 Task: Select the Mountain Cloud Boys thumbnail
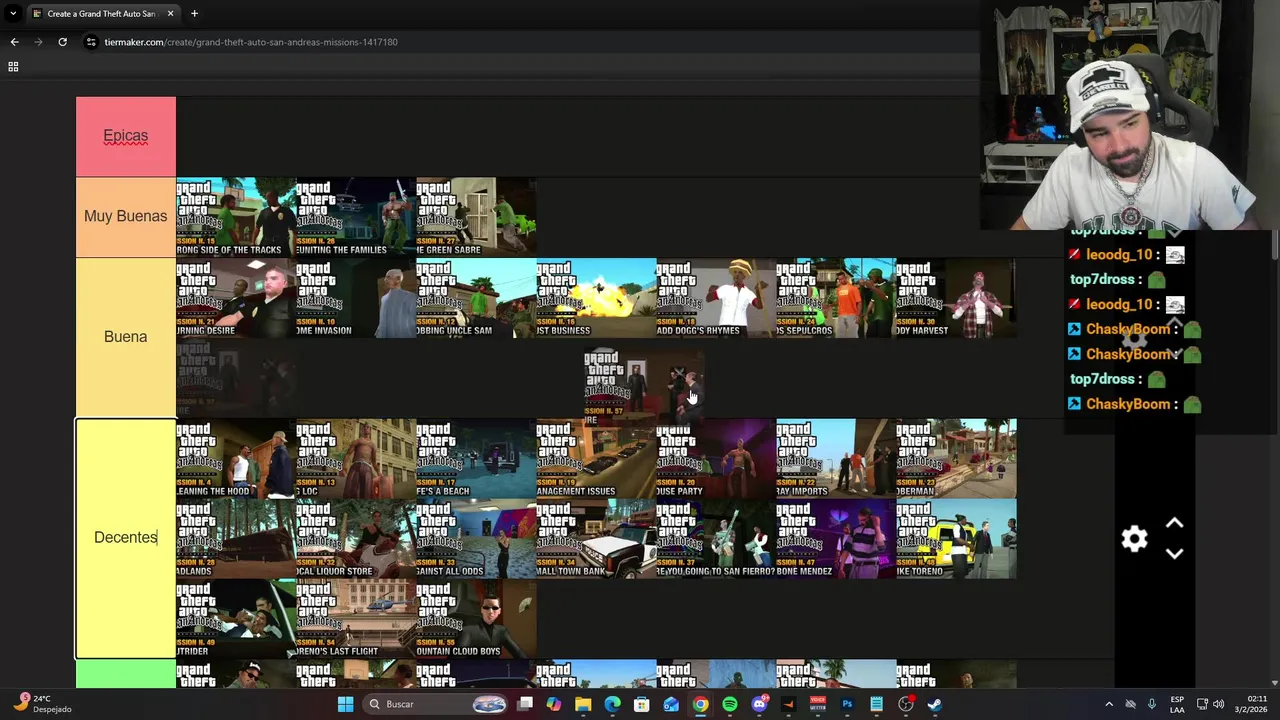pos(476,619)
